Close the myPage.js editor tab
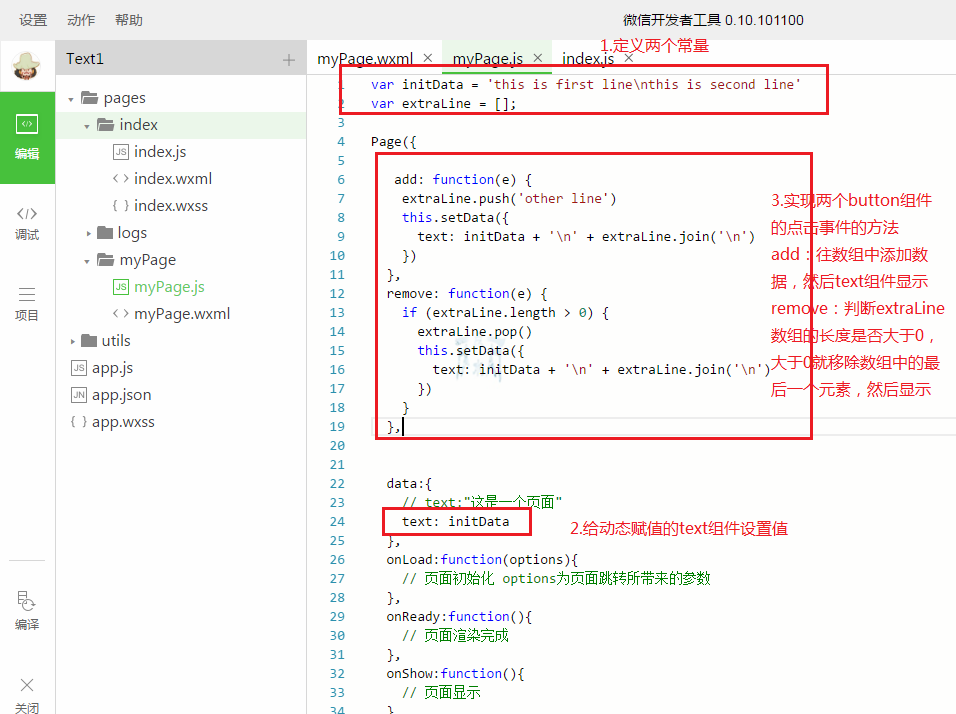Image resolution: width=956 pixels, height=714 pixels. point(538,58)
